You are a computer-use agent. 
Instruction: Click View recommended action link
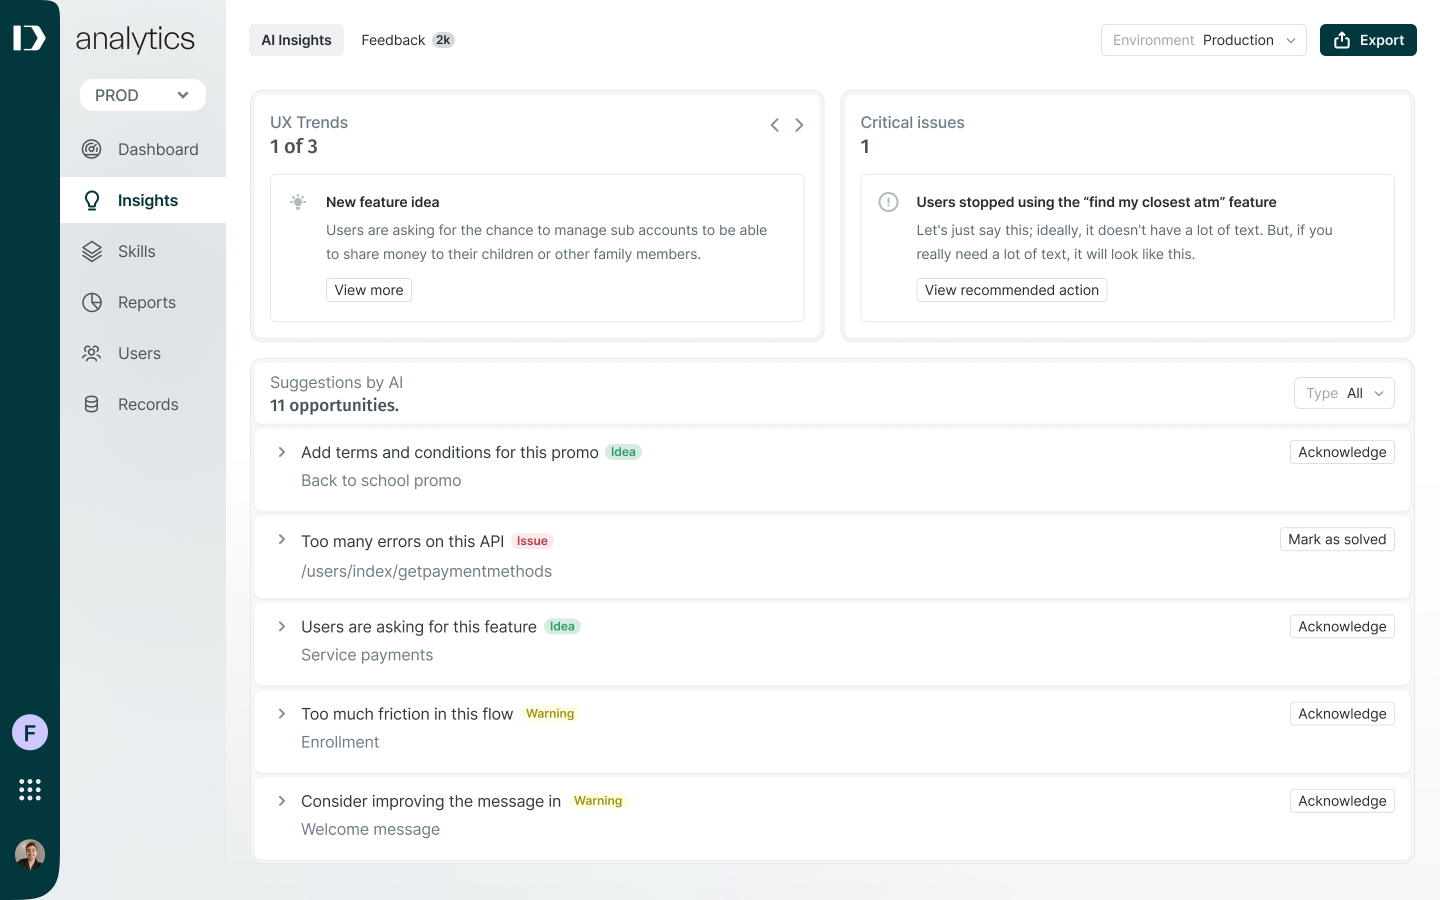pyautogui.click(x=1011, y=290)
